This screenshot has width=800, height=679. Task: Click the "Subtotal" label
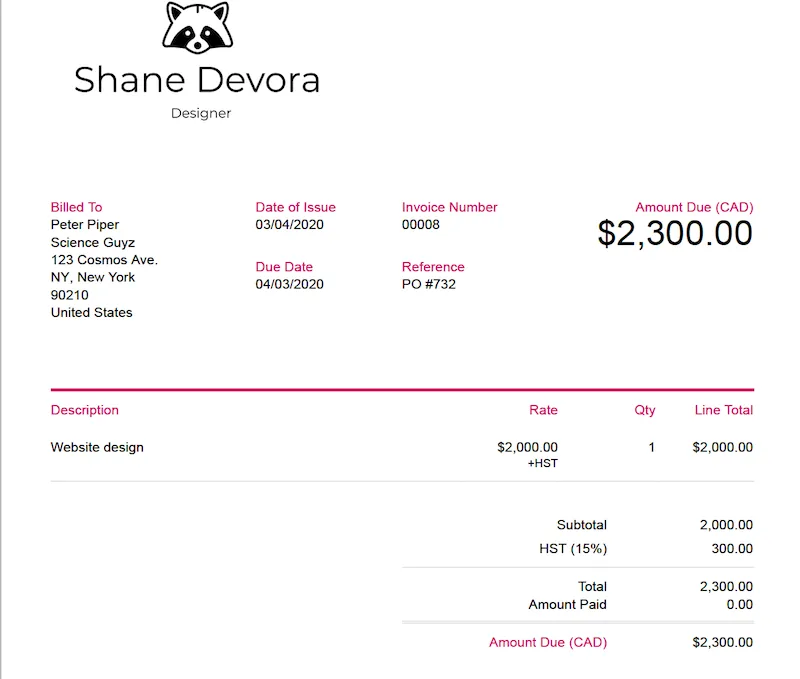coord(582,525)
